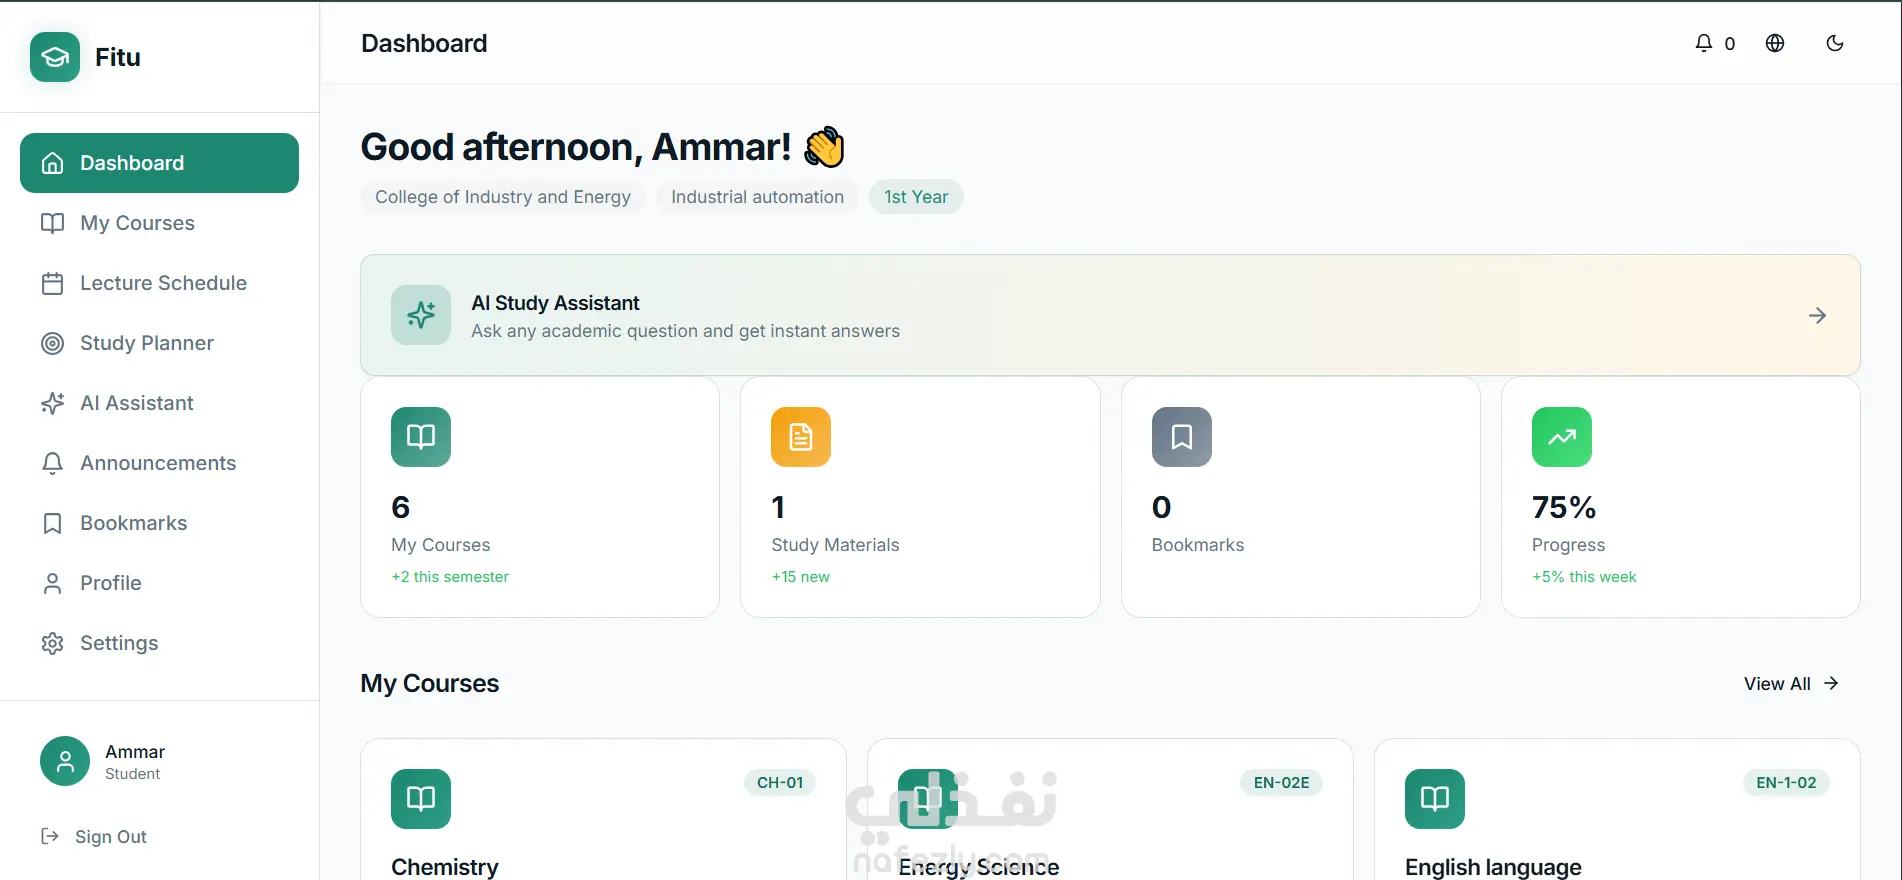The height and width of the screenshot is (880, 1902).
Task: Open AI Study Assistant banner arrow
Action: pos(1818,316)
